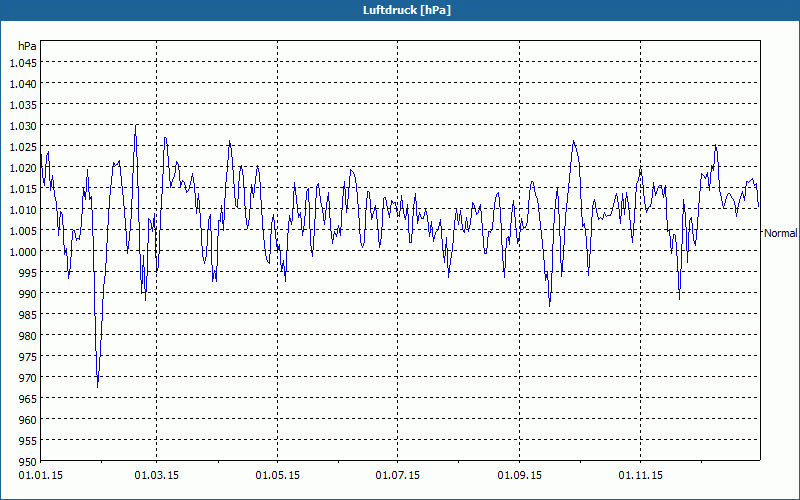Click the 995 axis value

coord(28,272)
